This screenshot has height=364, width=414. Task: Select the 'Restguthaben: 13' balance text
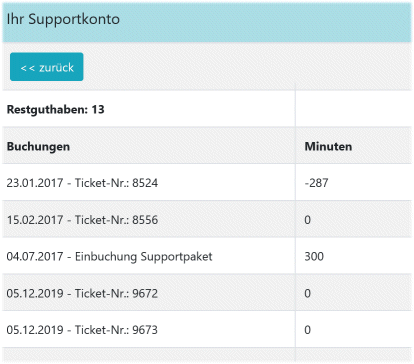(x=55, y=109)
